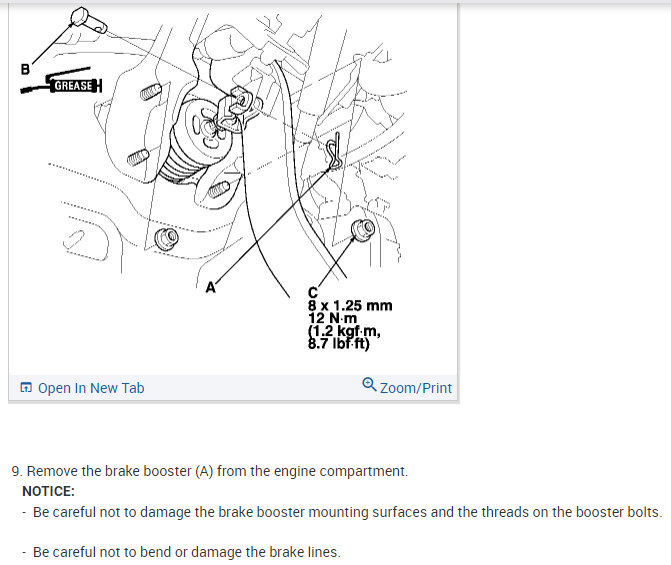Click the Zoom/Print magnifier icon
Image resolution: width=671 pixels, height=565 pixels.
click(x=369, y=384)
